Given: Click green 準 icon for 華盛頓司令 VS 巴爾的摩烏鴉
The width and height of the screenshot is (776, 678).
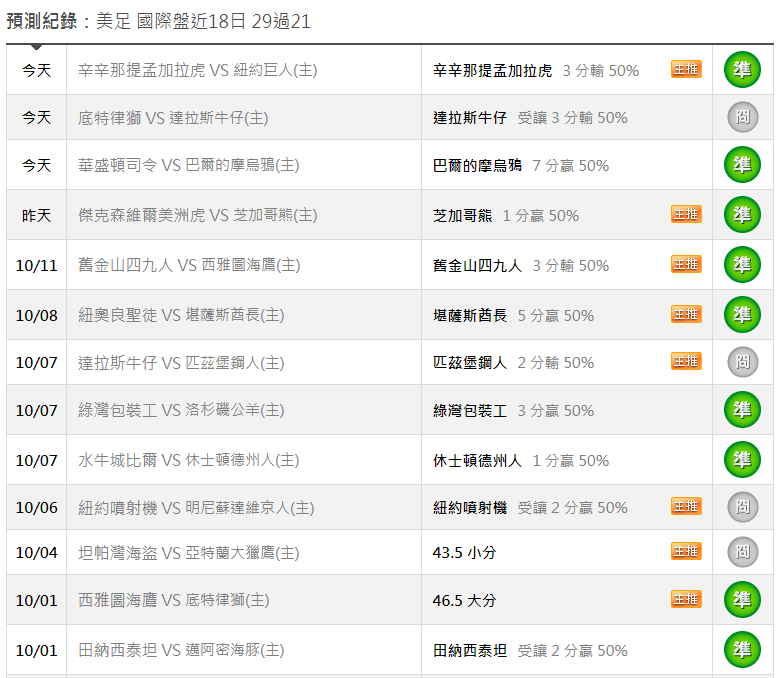Looking at the screenshot, I should 742,165.
